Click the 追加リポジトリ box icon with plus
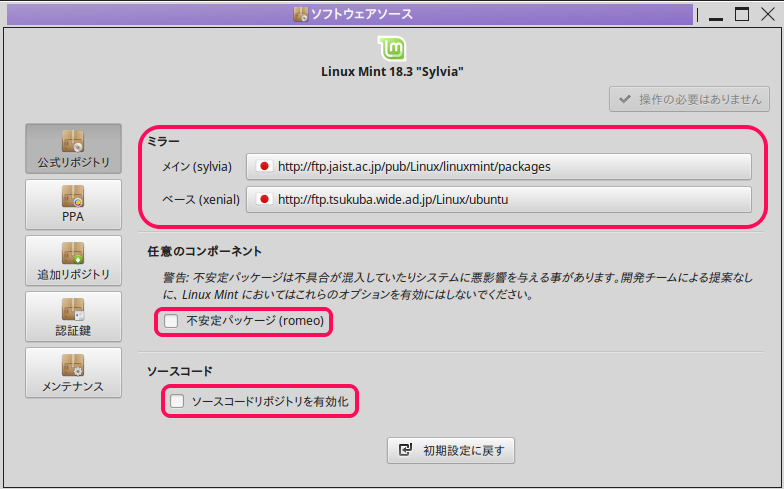The width and height of the screenshot is (784, 489). (x=73, y=254)
